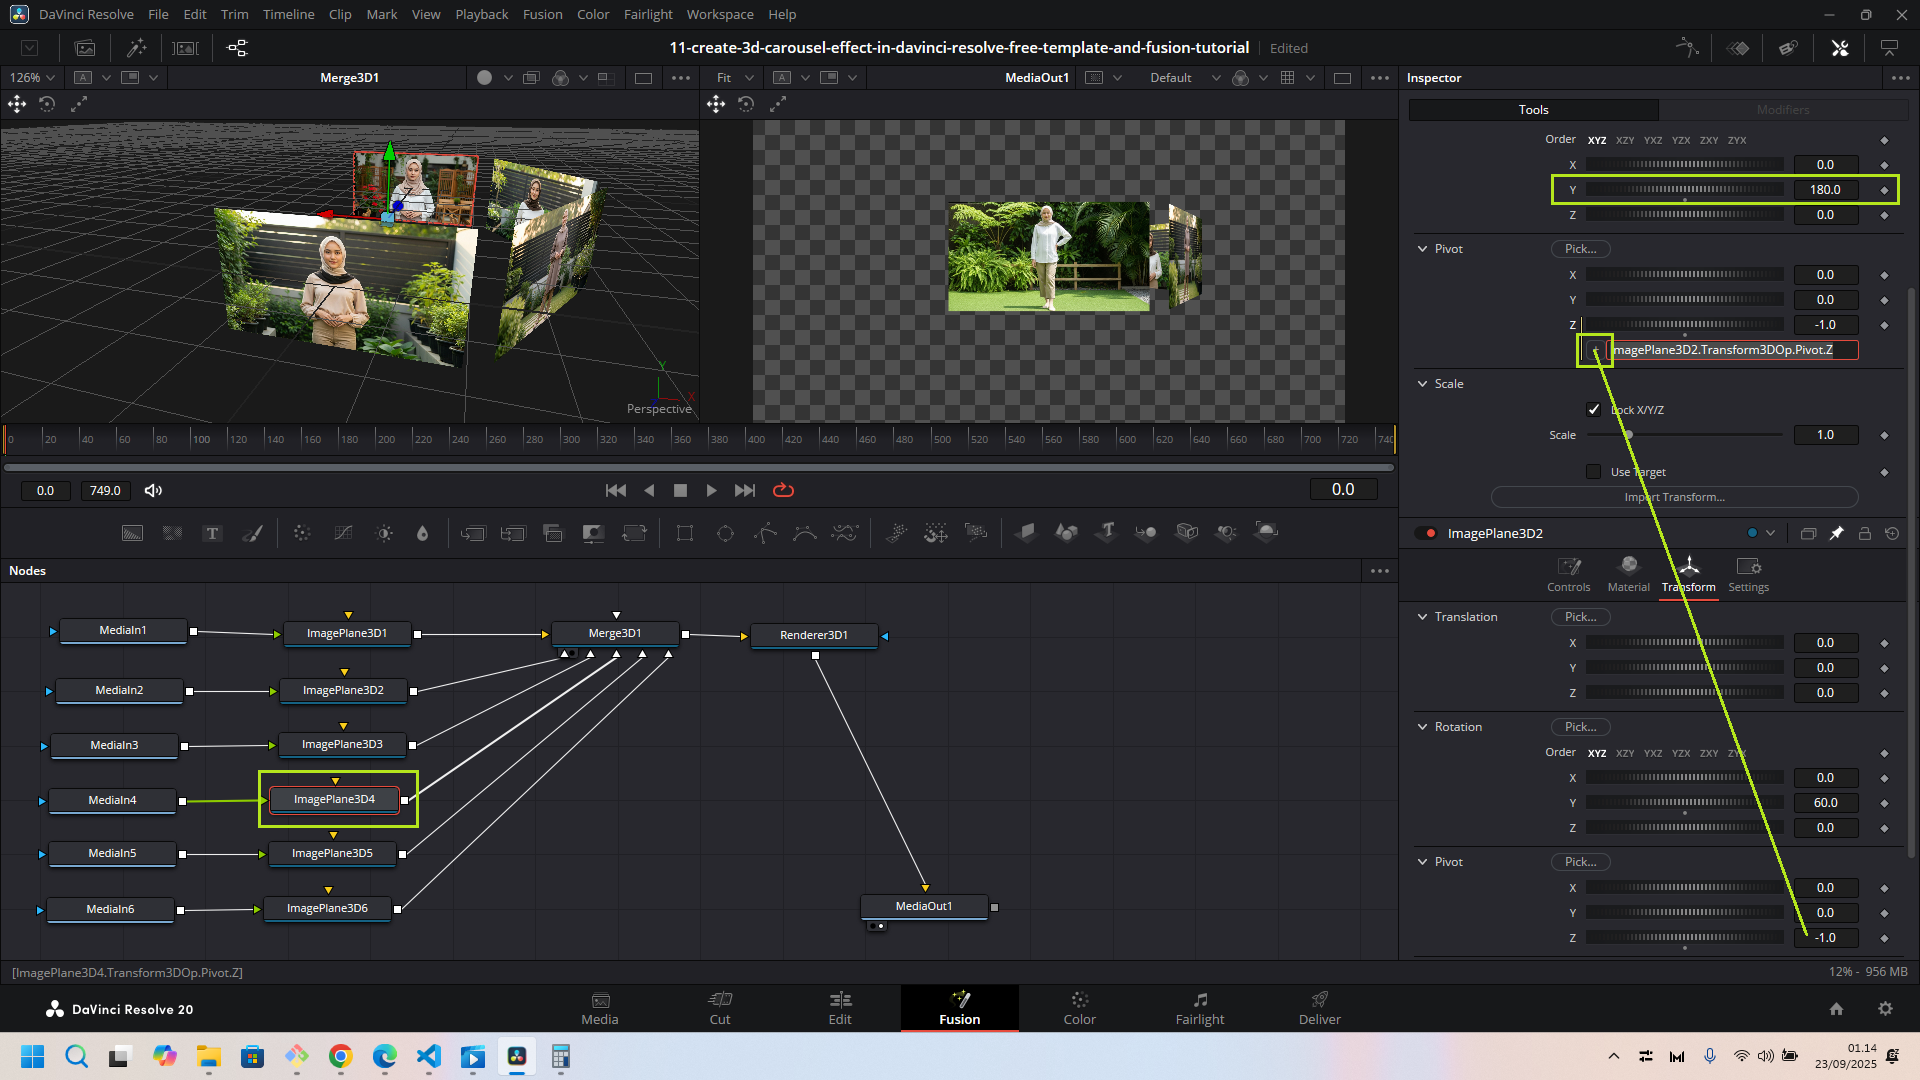Select the Text+ tool in toolbar
This screenshot has height=1080, width=1920.
(x=212, y=534)
